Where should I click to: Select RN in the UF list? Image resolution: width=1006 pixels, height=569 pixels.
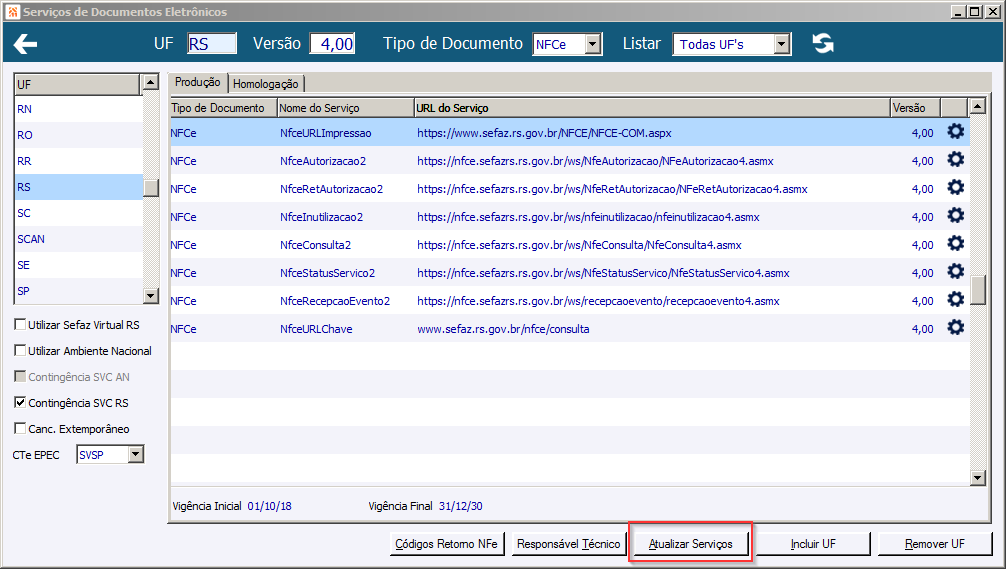78,109
